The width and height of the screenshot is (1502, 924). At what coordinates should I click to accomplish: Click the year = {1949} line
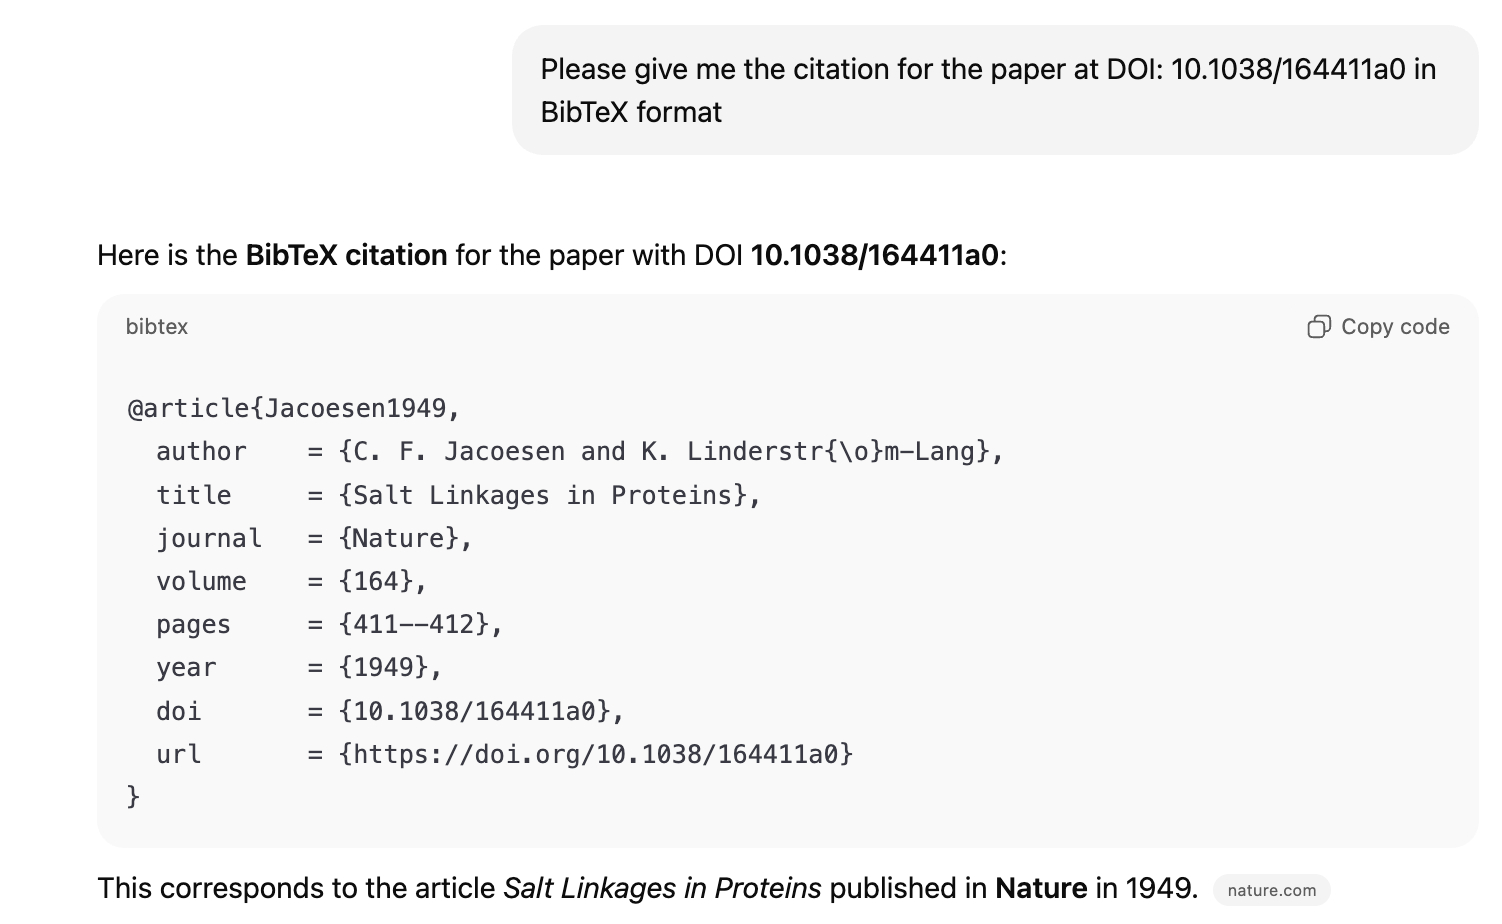pyautogui.click(x=299, y=668)
